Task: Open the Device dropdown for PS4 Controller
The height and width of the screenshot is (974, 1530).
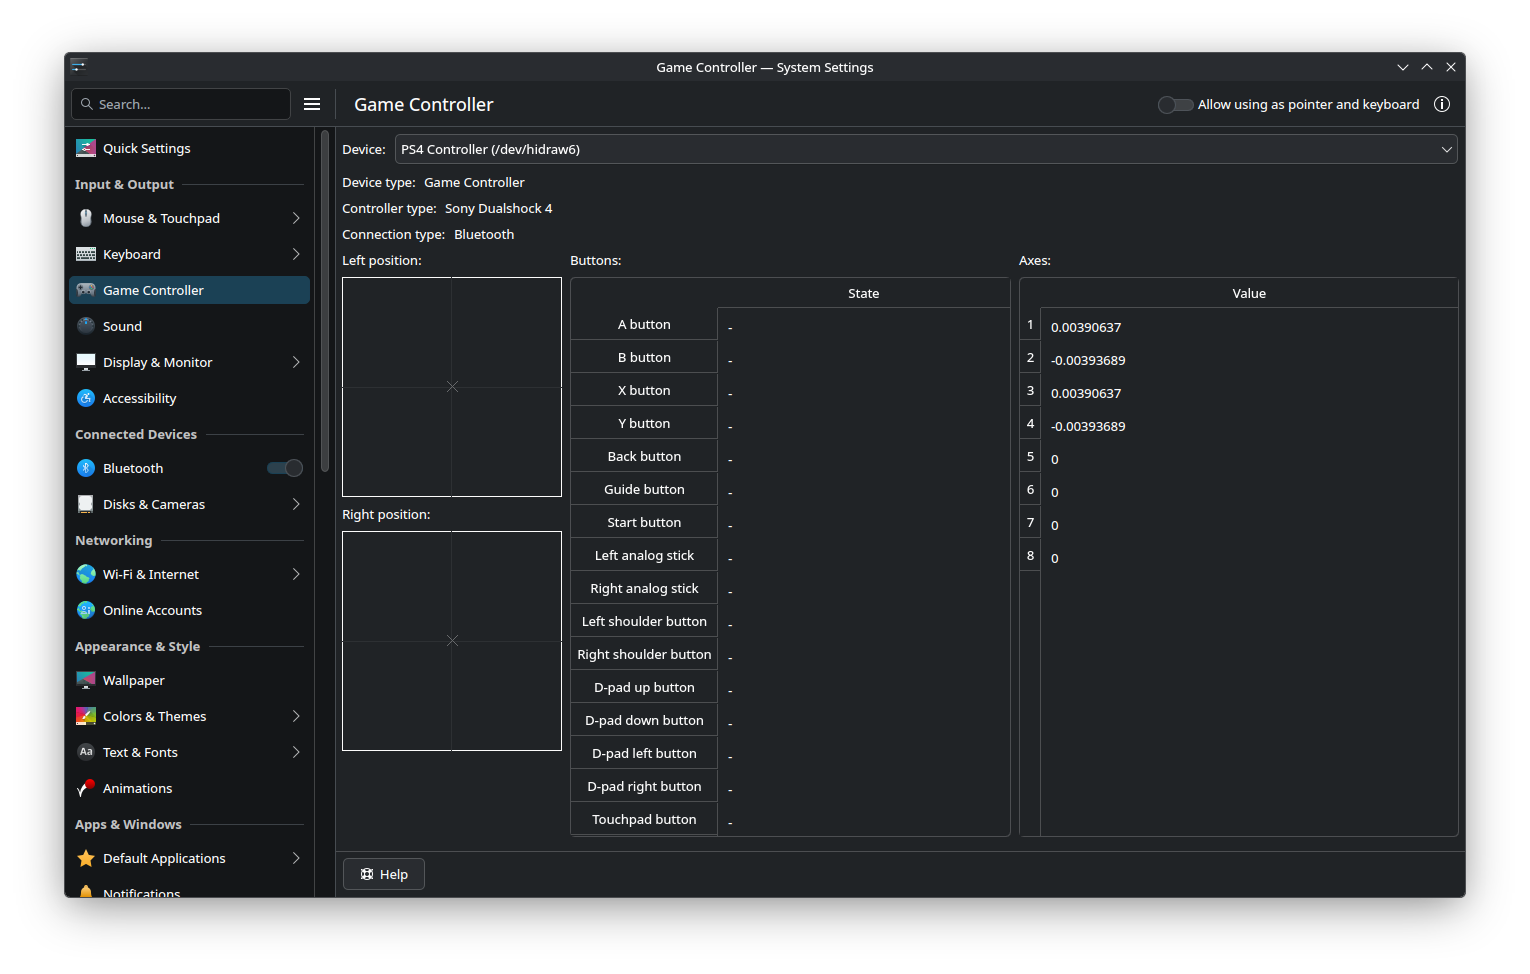Action: tap(926, 149)
